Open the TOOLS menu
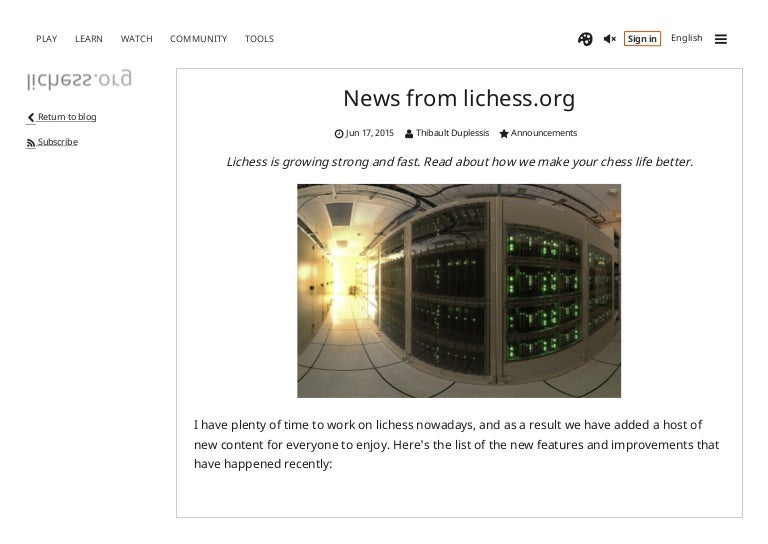768x544 pixels. [259, 39]
